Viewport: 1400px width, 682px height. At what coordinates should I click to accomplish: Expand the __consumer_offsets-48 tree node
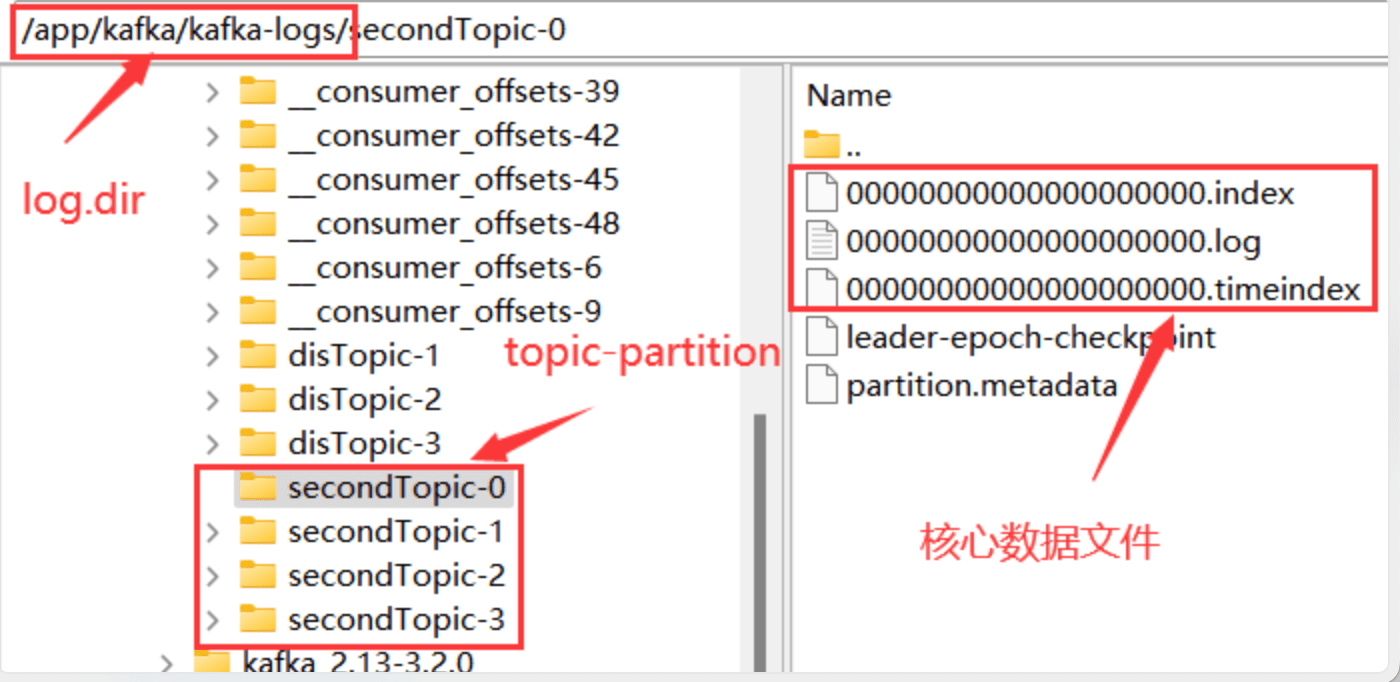coord(212,224)
